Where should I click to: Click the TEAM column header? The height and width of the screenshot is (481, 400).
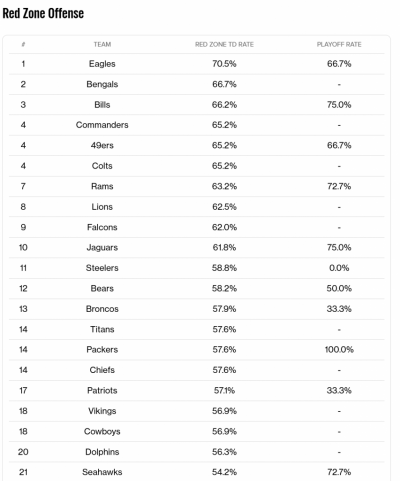[x=102, y=44]
